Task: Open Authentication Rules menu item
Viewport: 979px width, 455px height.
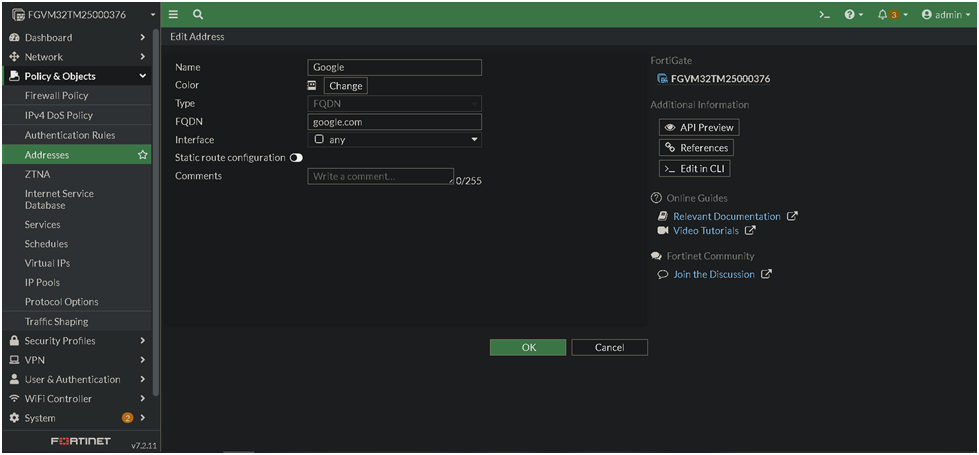Action: click(77, 135)
